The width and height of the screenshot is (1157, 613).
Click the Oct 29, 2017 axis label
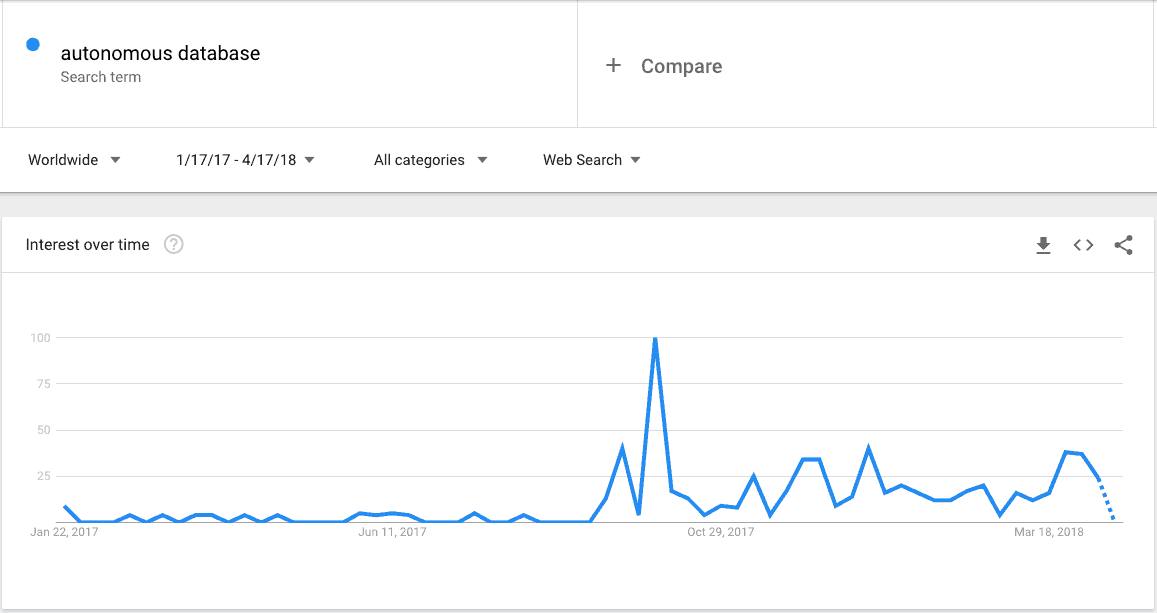[x=721, y=532]
